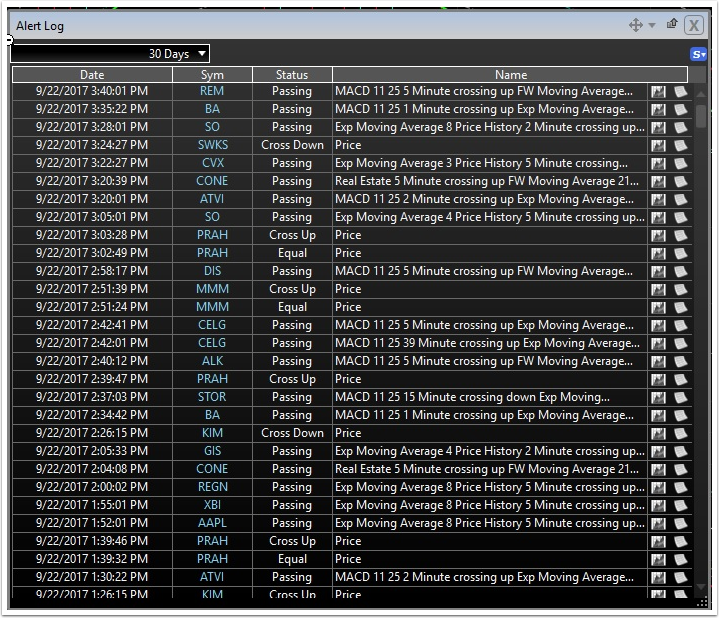
Task: Open note icon for ATVI 3:20:01 PM row
Action: pyautogui.click(x=680, y=199)
